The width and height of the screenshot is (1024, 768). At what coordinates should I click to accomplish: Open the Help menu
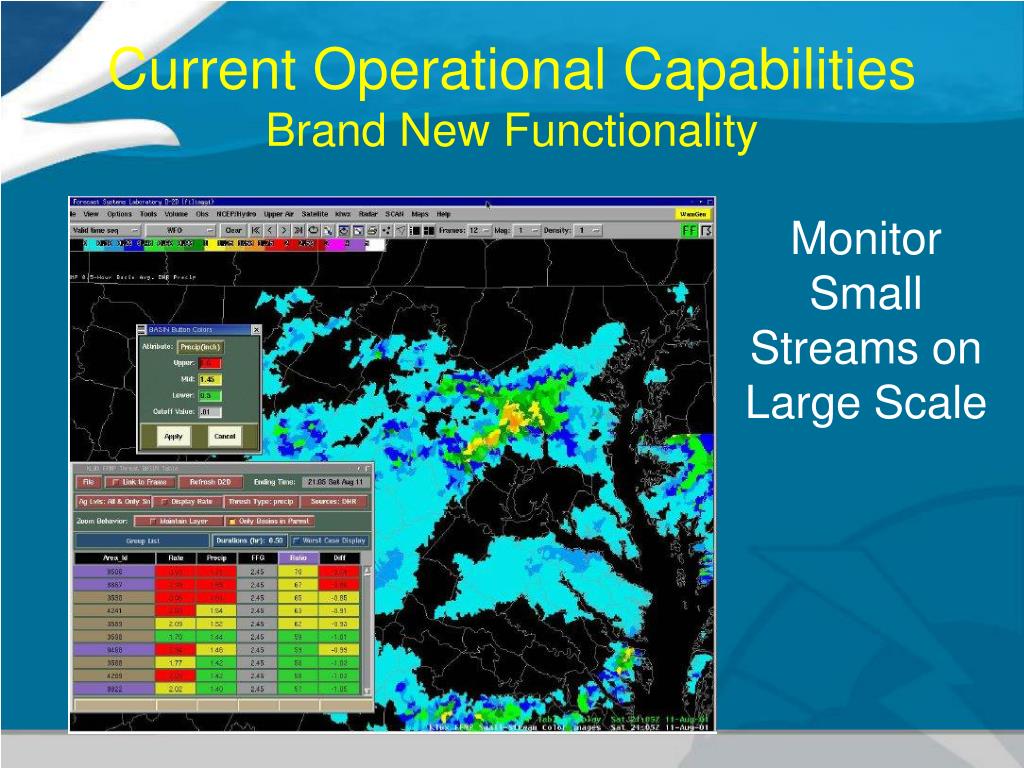pos(443,214)
